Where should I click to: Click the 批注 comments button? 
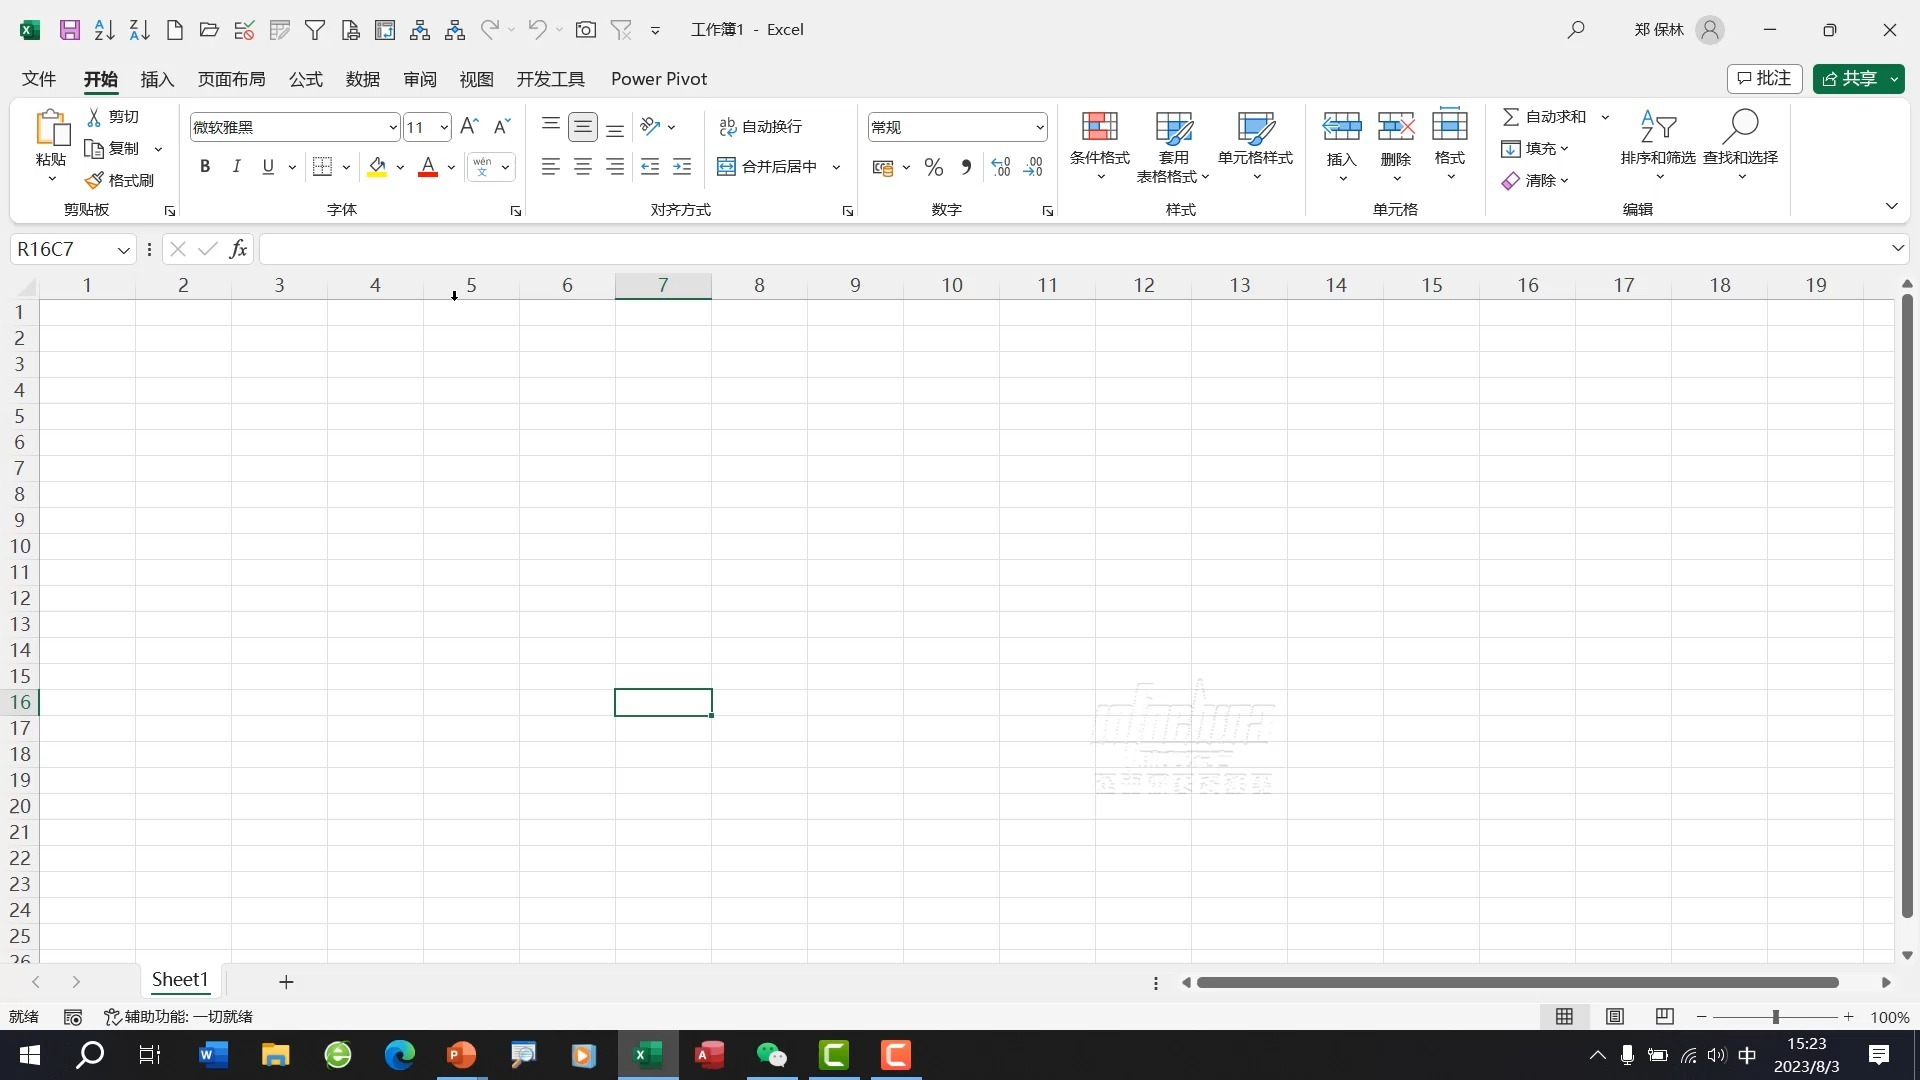[x=1765, y=78]
